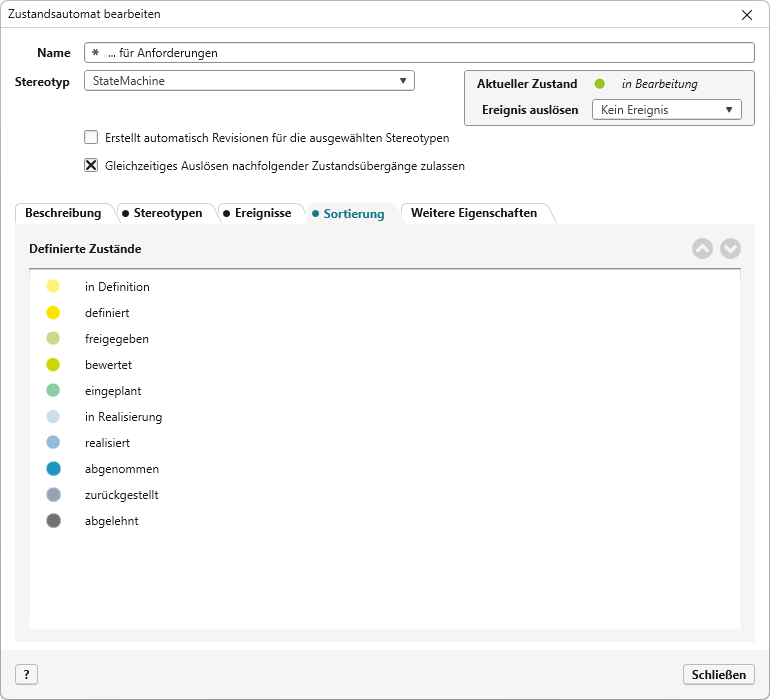Open the 'Weitere Eigenschaften' tab
This screenshot has width=770, height=700.
tap(474, 213)
